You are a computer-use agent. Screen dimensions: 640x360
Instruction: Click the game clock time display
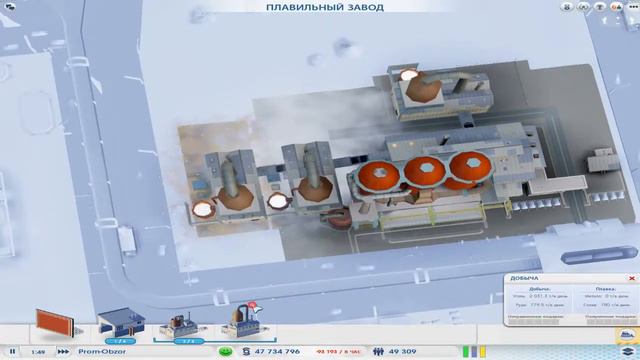pyautogui.click(x=38, y=351)
